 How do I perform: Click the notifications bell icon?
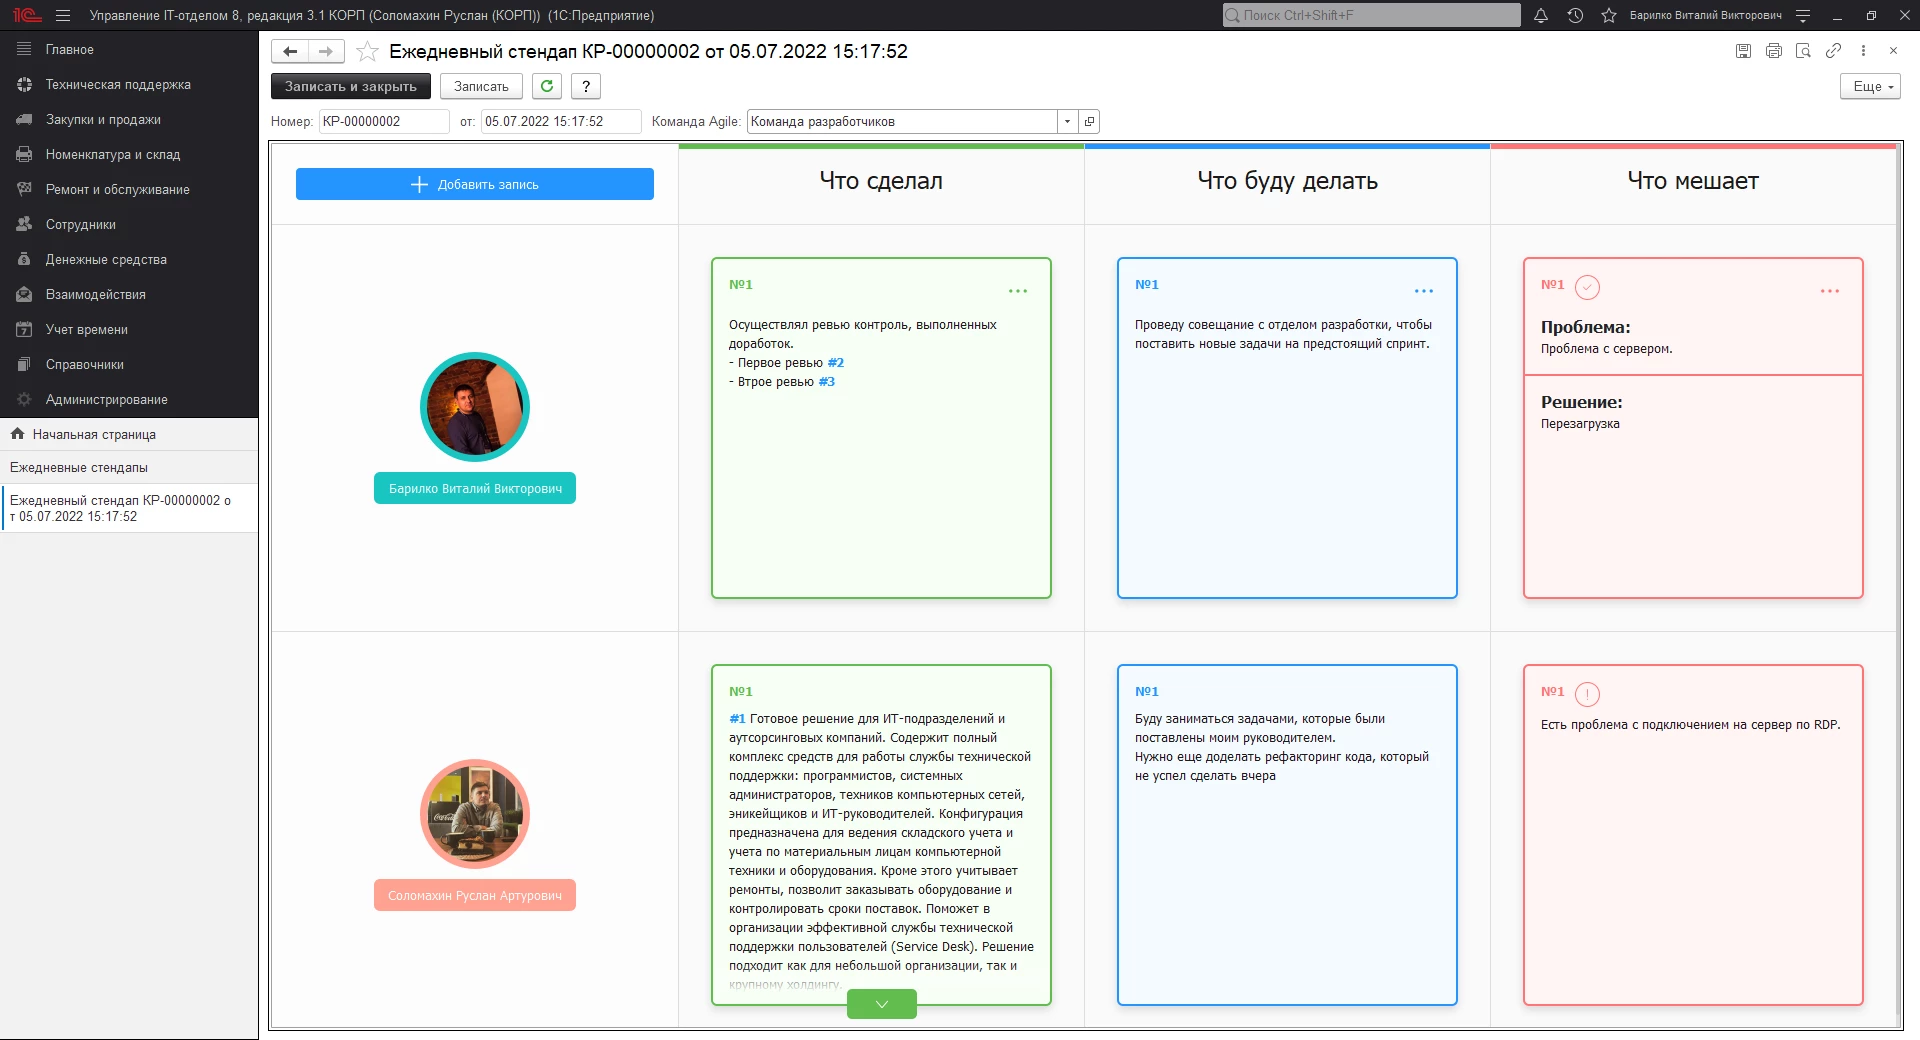pyautogui.click(x=1541, y=15)
